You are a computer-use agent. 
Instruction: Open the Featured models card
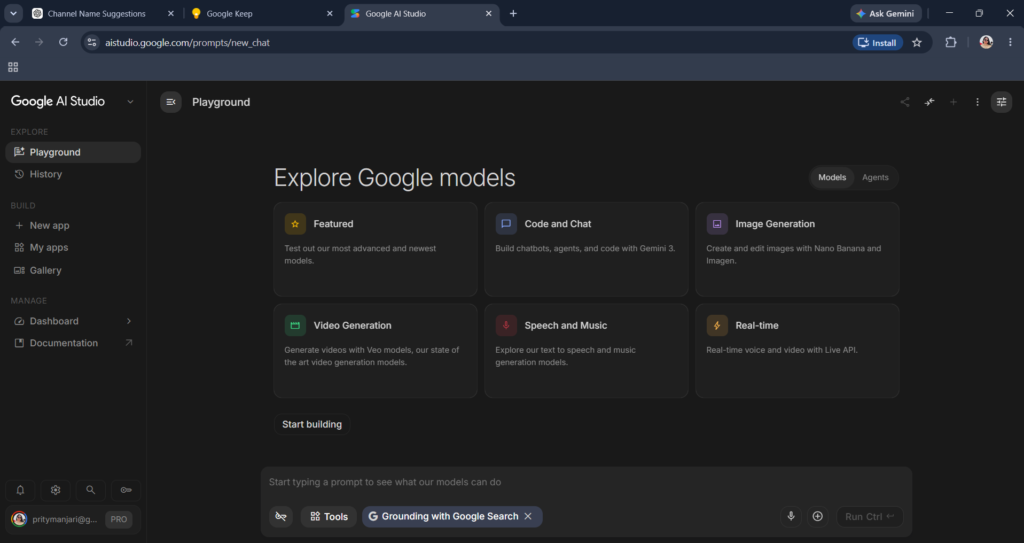point(376,250)
